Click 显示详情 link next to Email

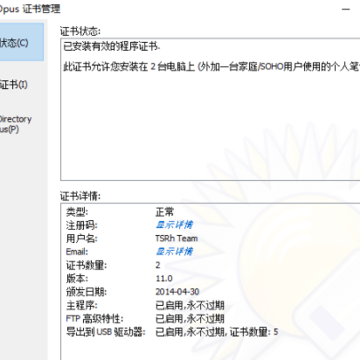174,251
